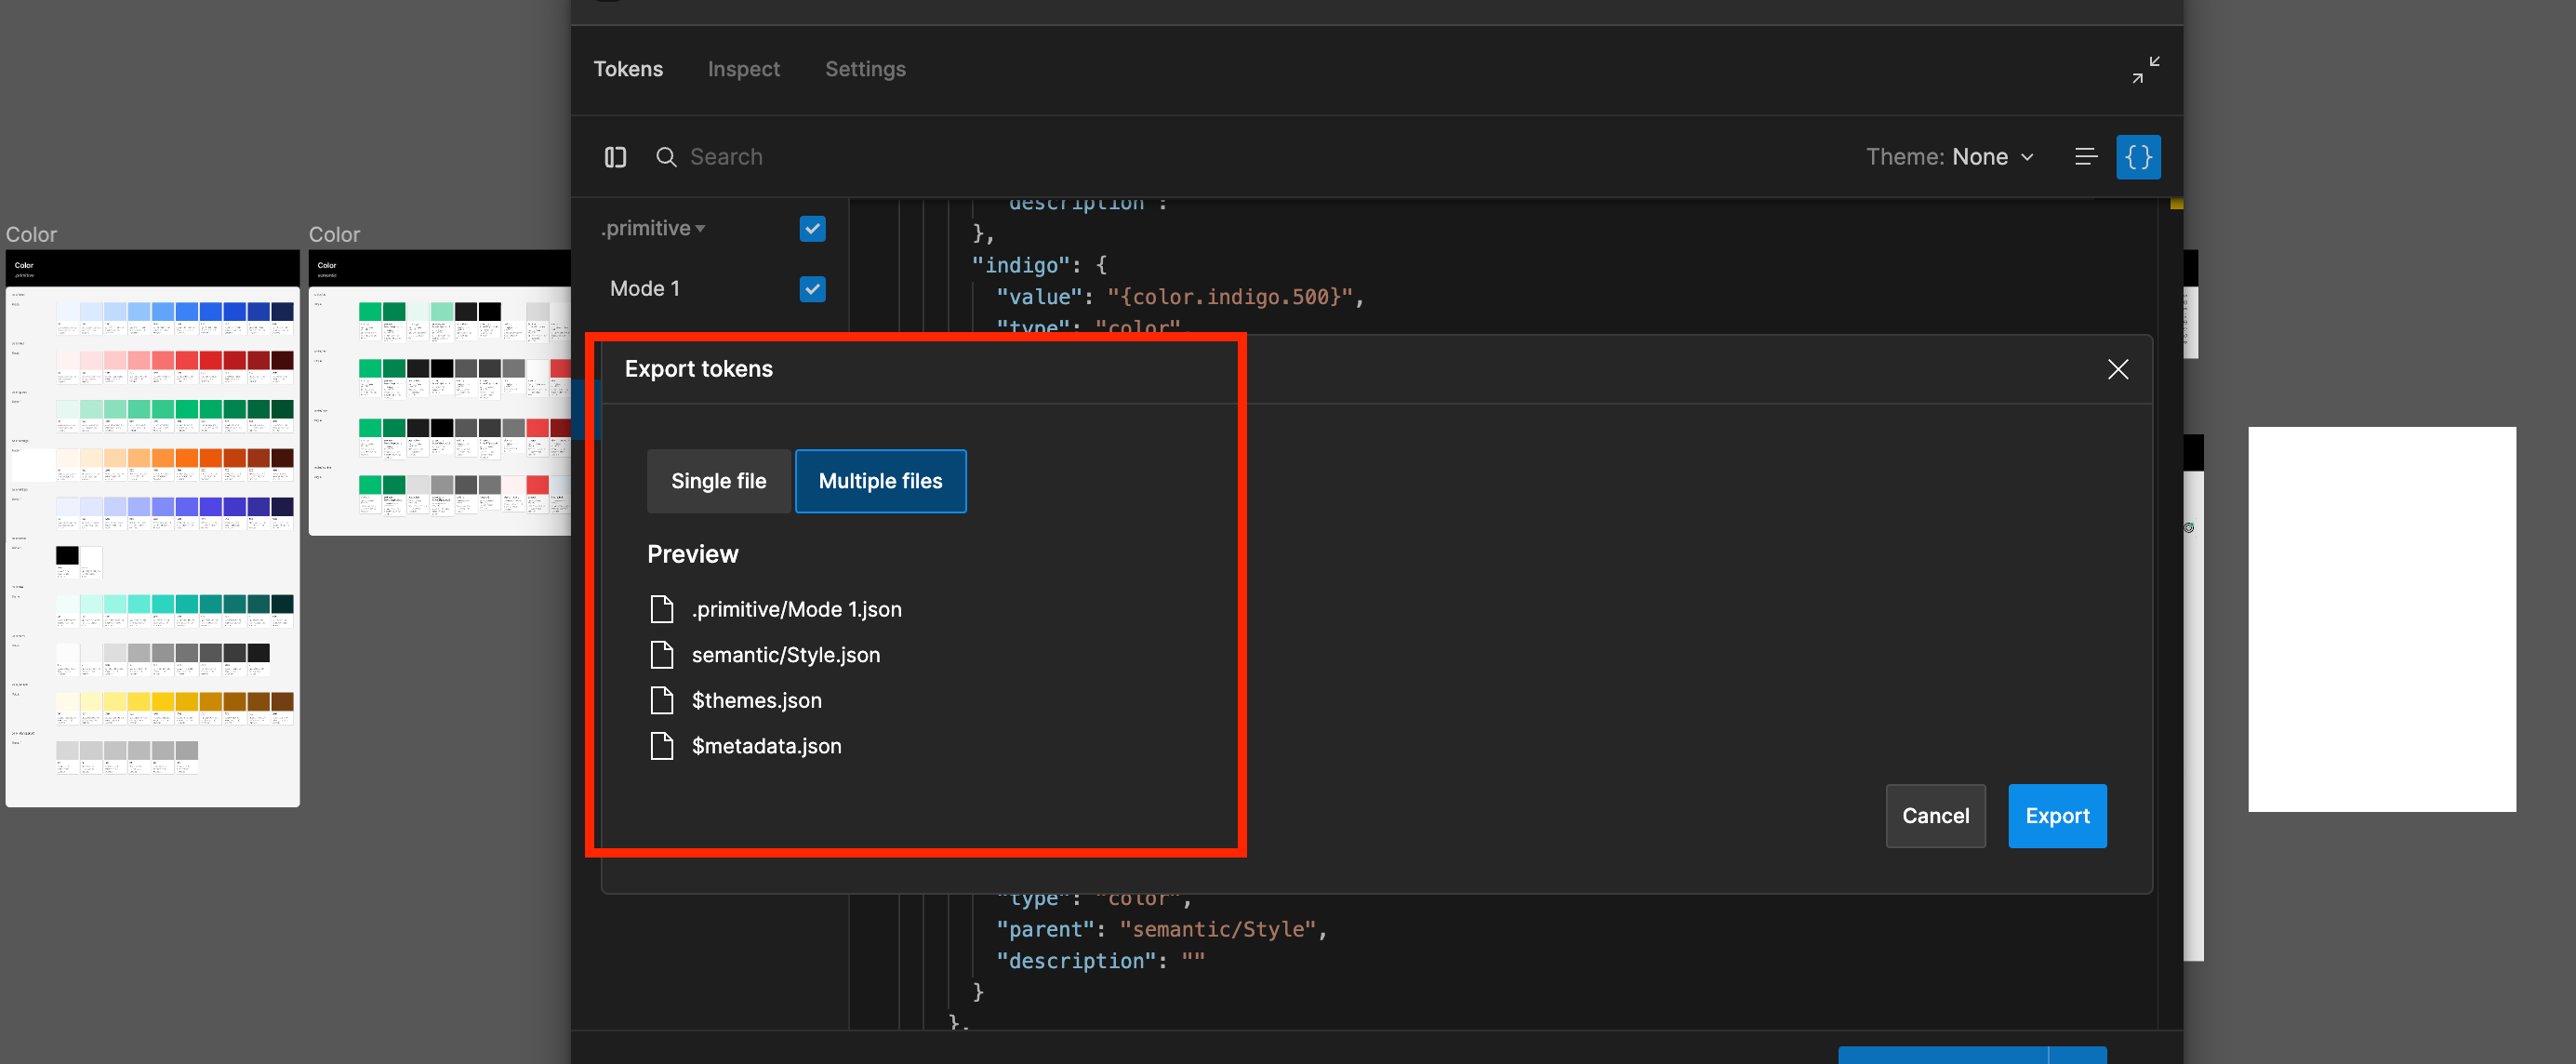Click the blue Export button
The width and height of the screenshot is (2576, 1064).
pyautogui.click(x=2057, y=816)
